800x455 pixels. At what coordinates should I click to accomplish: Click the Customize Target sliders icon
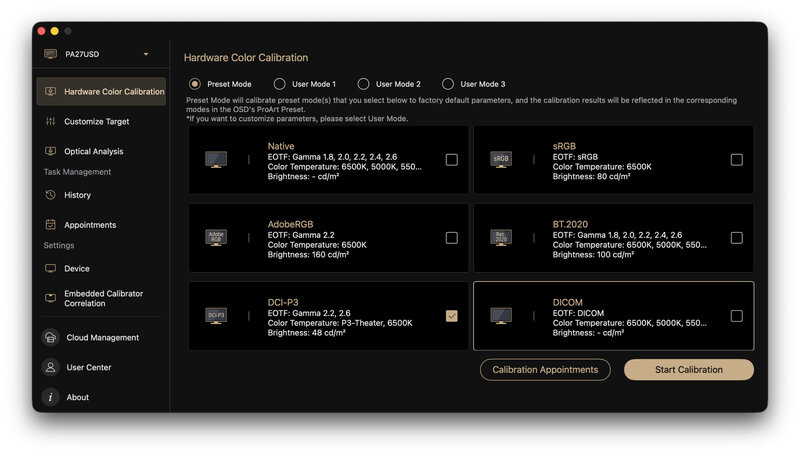point(50,121)
